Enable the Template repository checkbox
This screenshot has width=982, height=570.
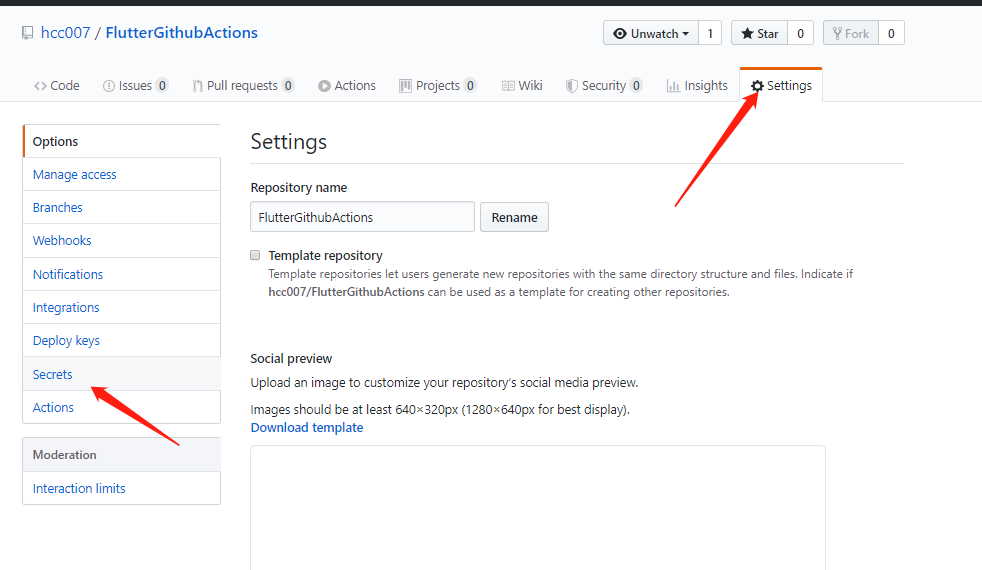tap(255, 255)
